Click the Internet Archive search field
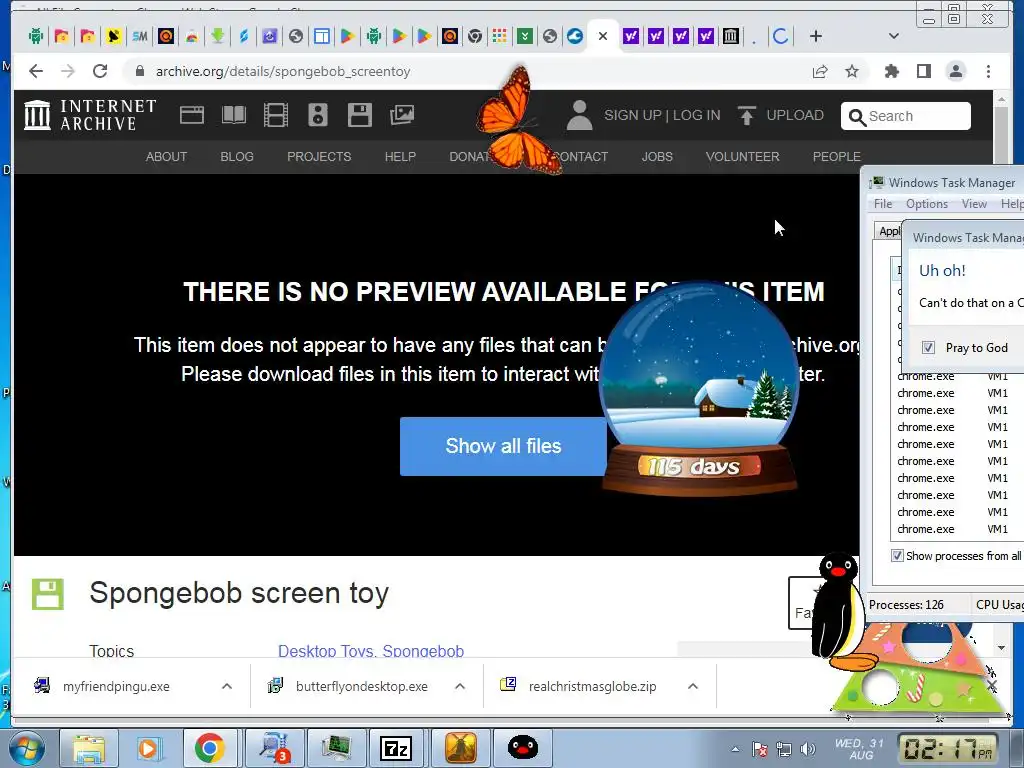 (x=906, y=116)
